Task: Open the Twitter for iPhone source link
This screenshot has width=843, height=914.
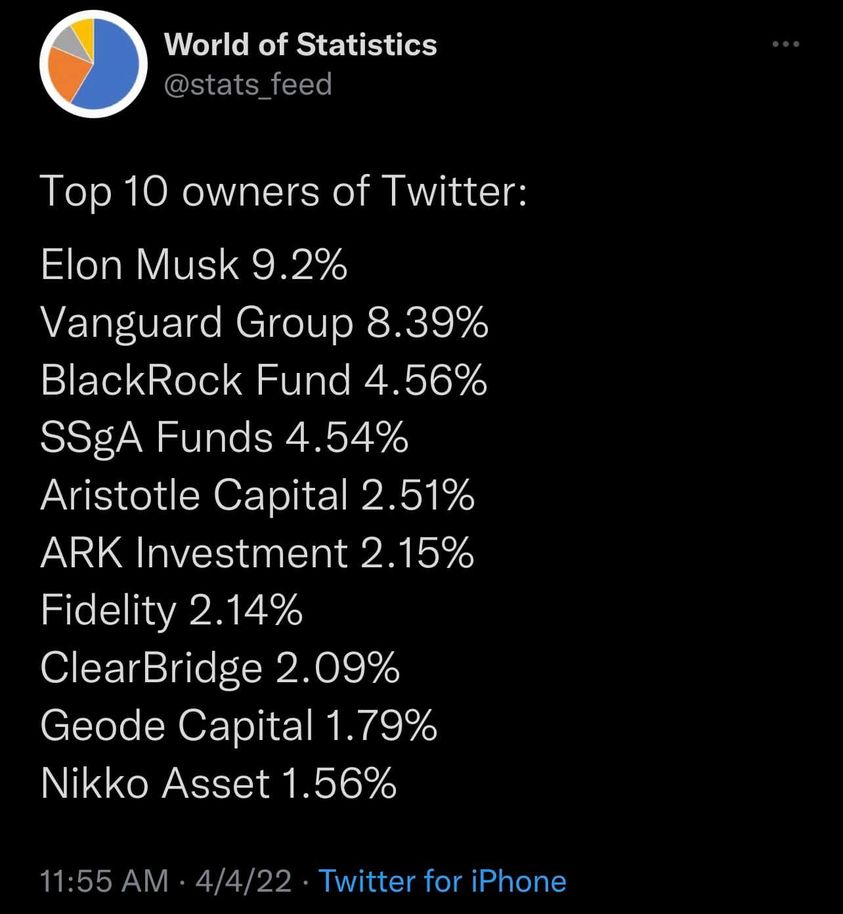Action: pos(442,881)
